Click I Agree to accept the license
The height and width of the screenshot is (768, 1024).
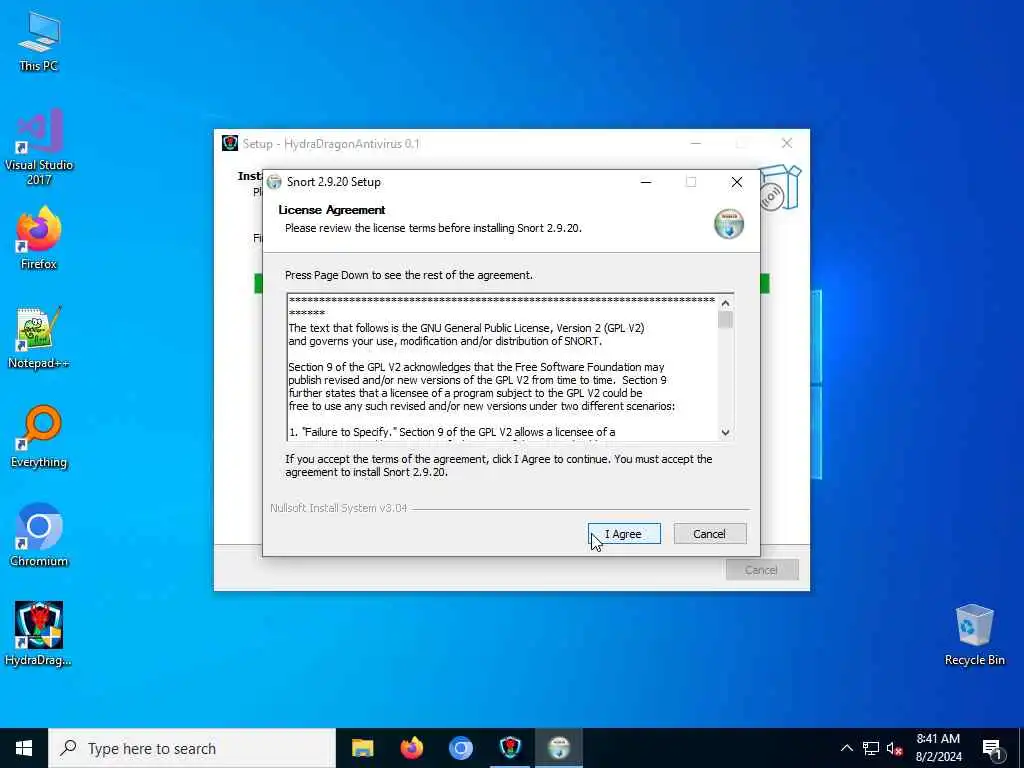click(x=624, y=534)
